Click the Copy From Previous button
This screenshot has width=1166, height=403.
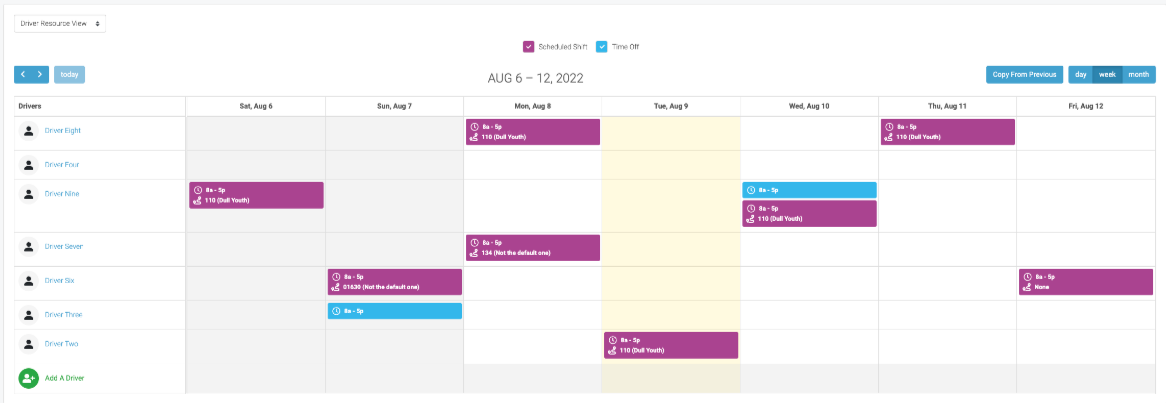(1024, 74)
